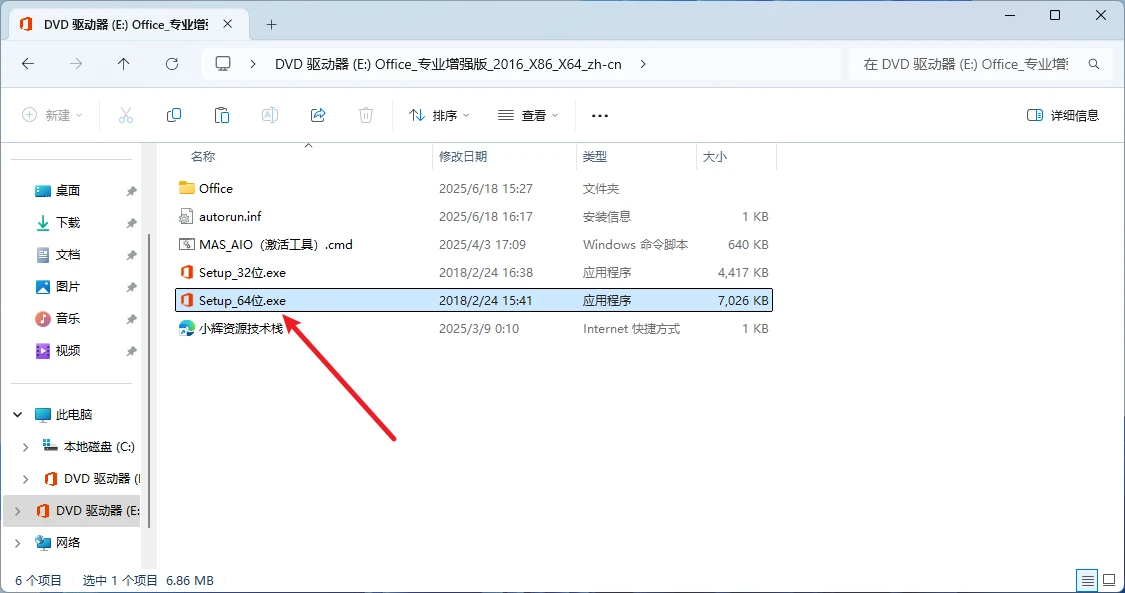Select MAS_AIO（激活工具）.cmd file name

click(276, 245)
